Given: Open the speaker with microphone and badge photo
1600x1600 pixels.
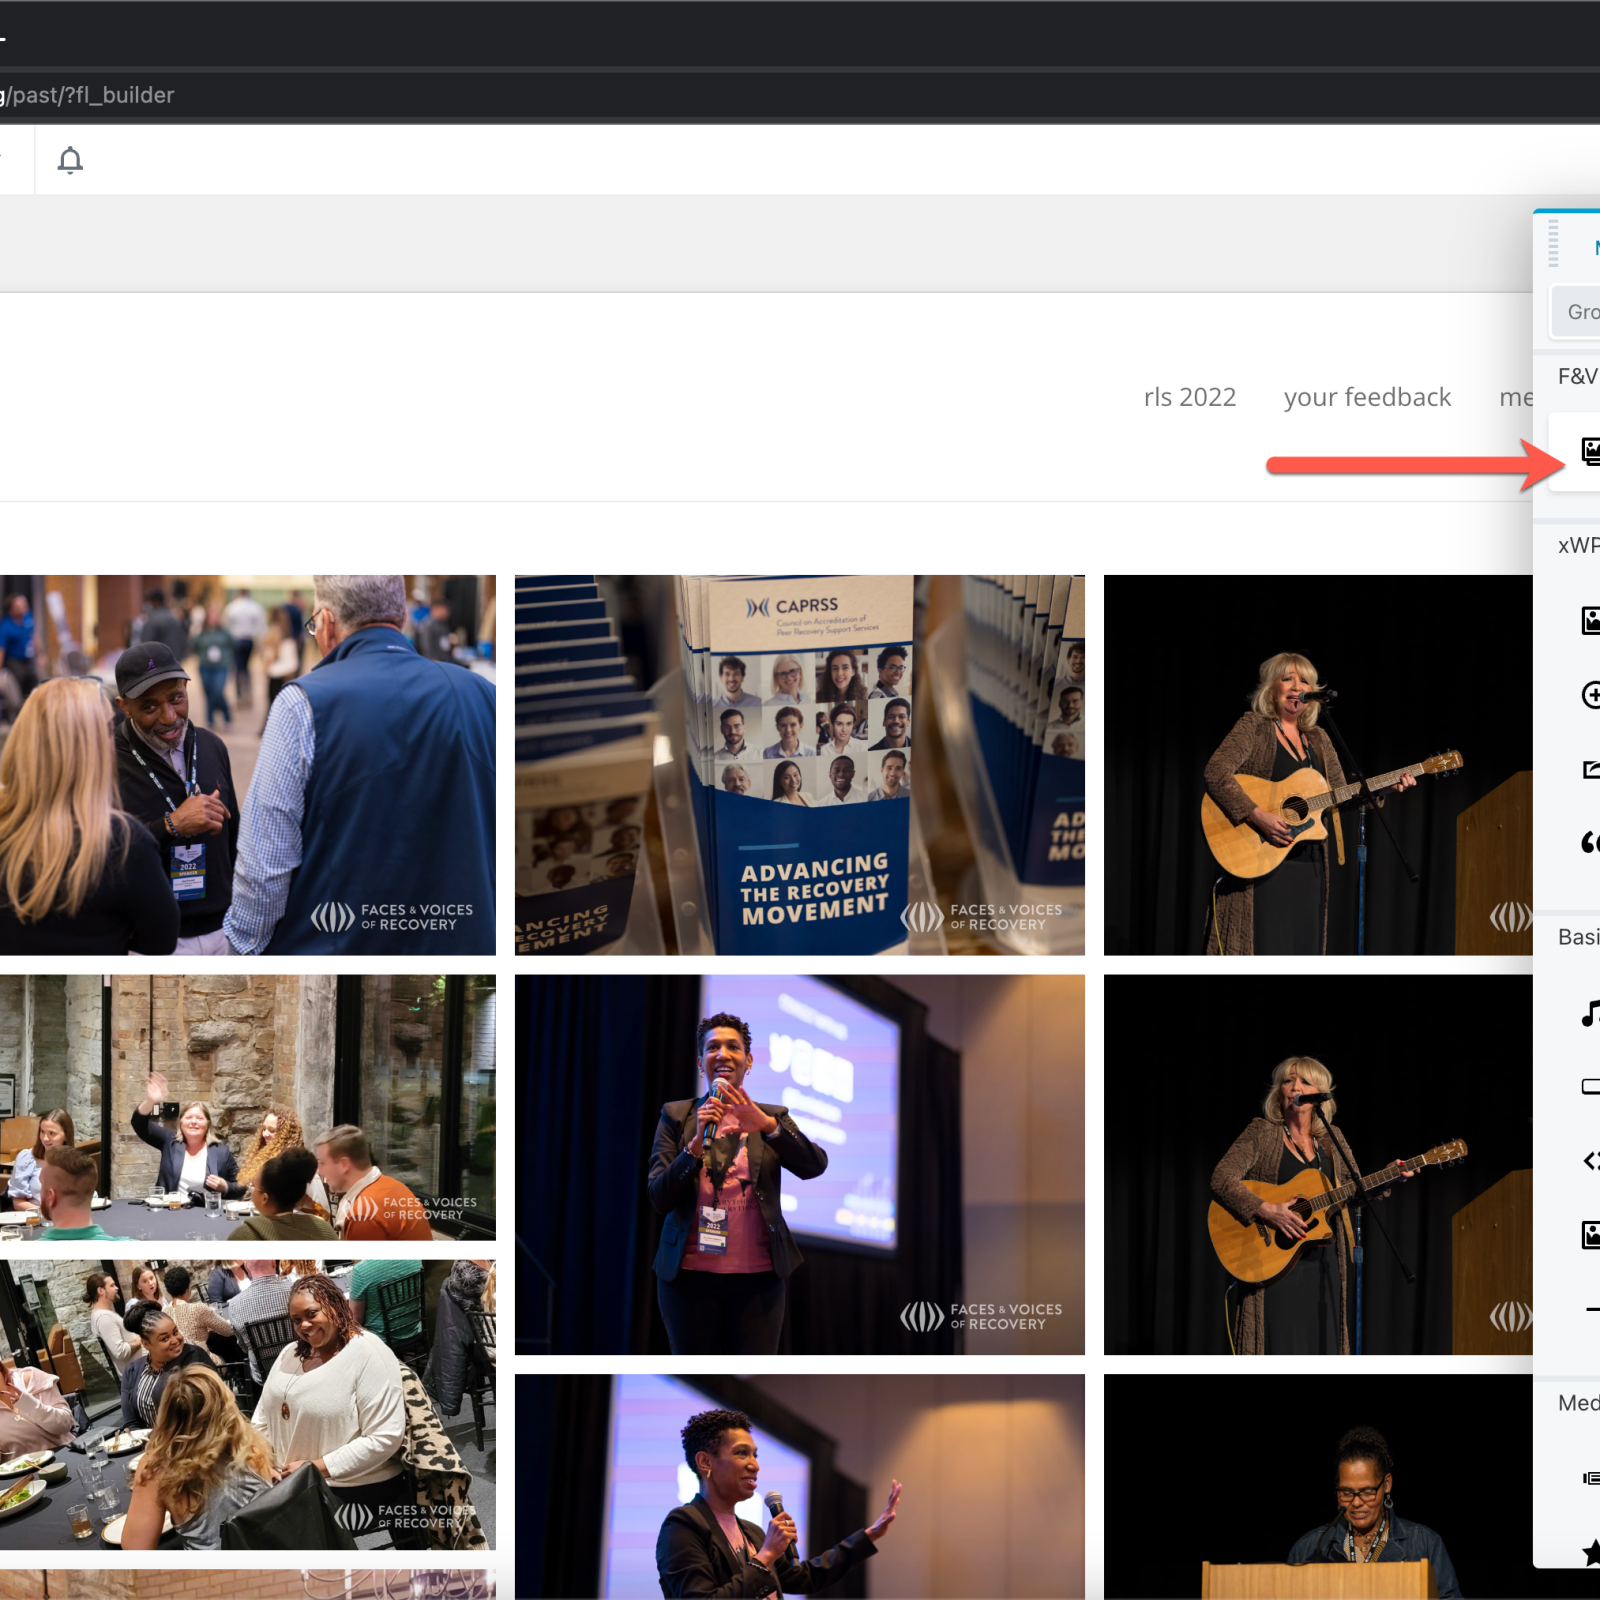Looking at the screenshot, I should pyautogui.click(x=799, y=1164).
